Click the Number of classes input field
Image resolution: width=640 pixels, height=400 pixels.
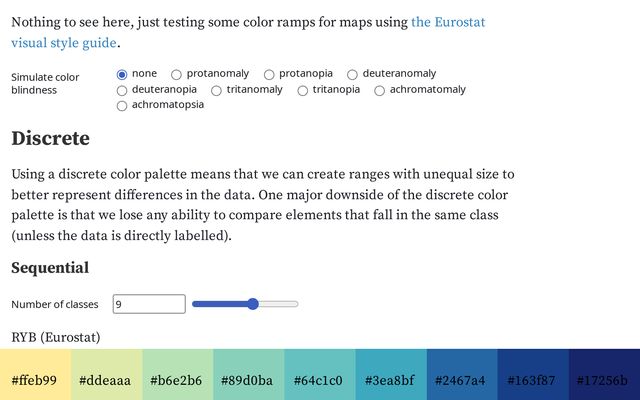pyautogui.click(x=149, y=304)
